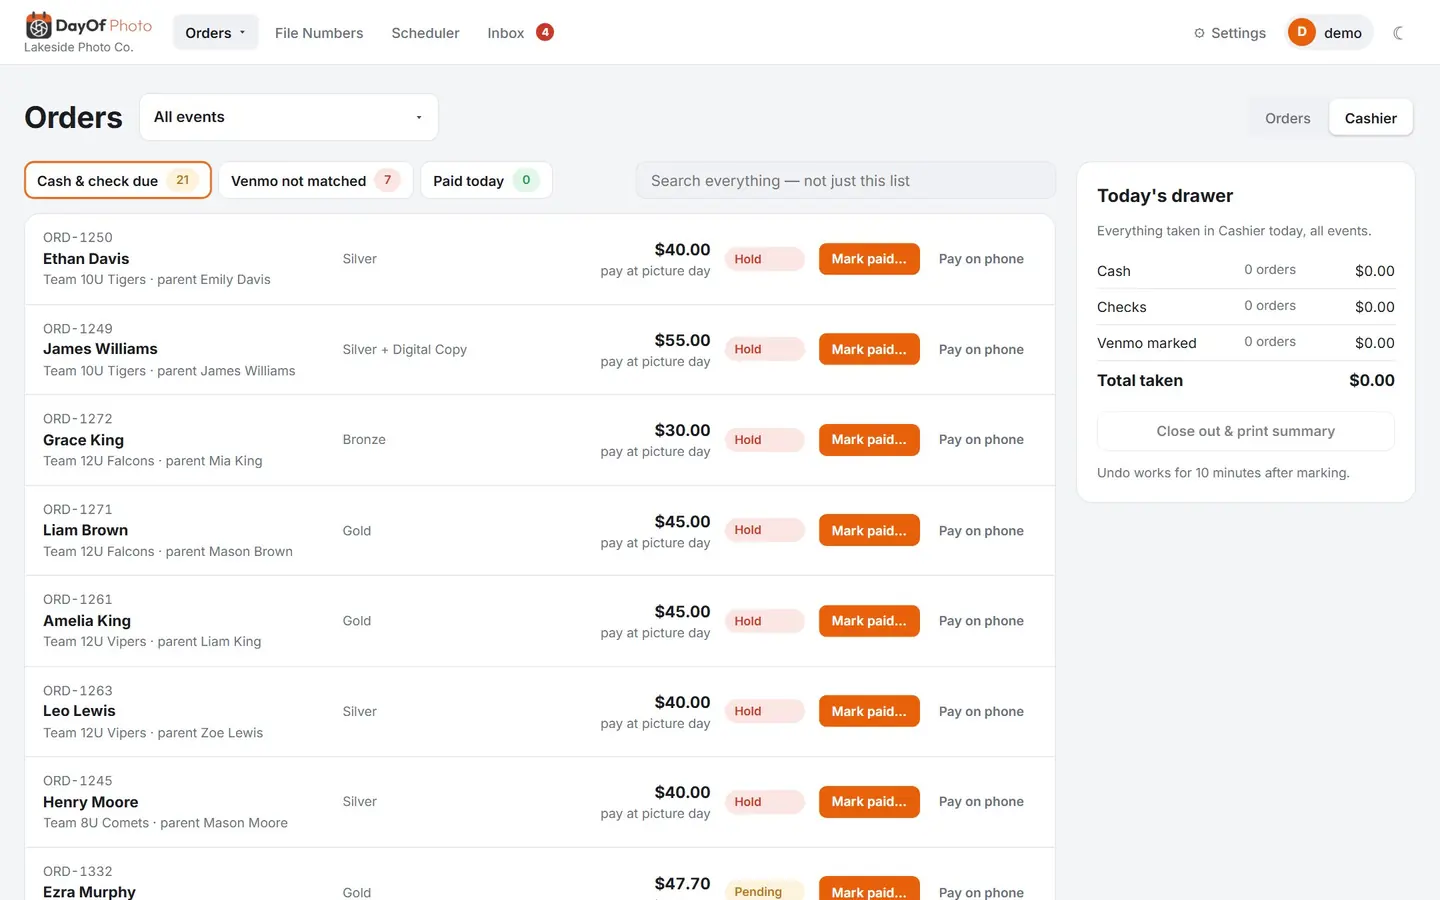Show the Paid today filter

coord(486,181)
